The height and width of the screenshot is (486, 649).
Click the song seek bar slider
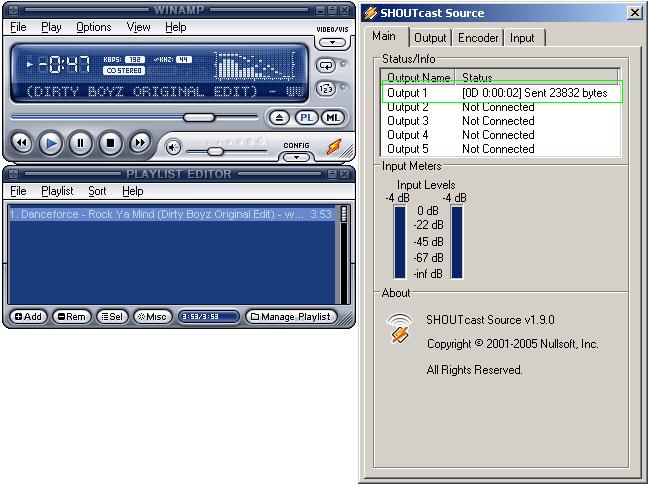pyautogui.click(x=199, y=117)
